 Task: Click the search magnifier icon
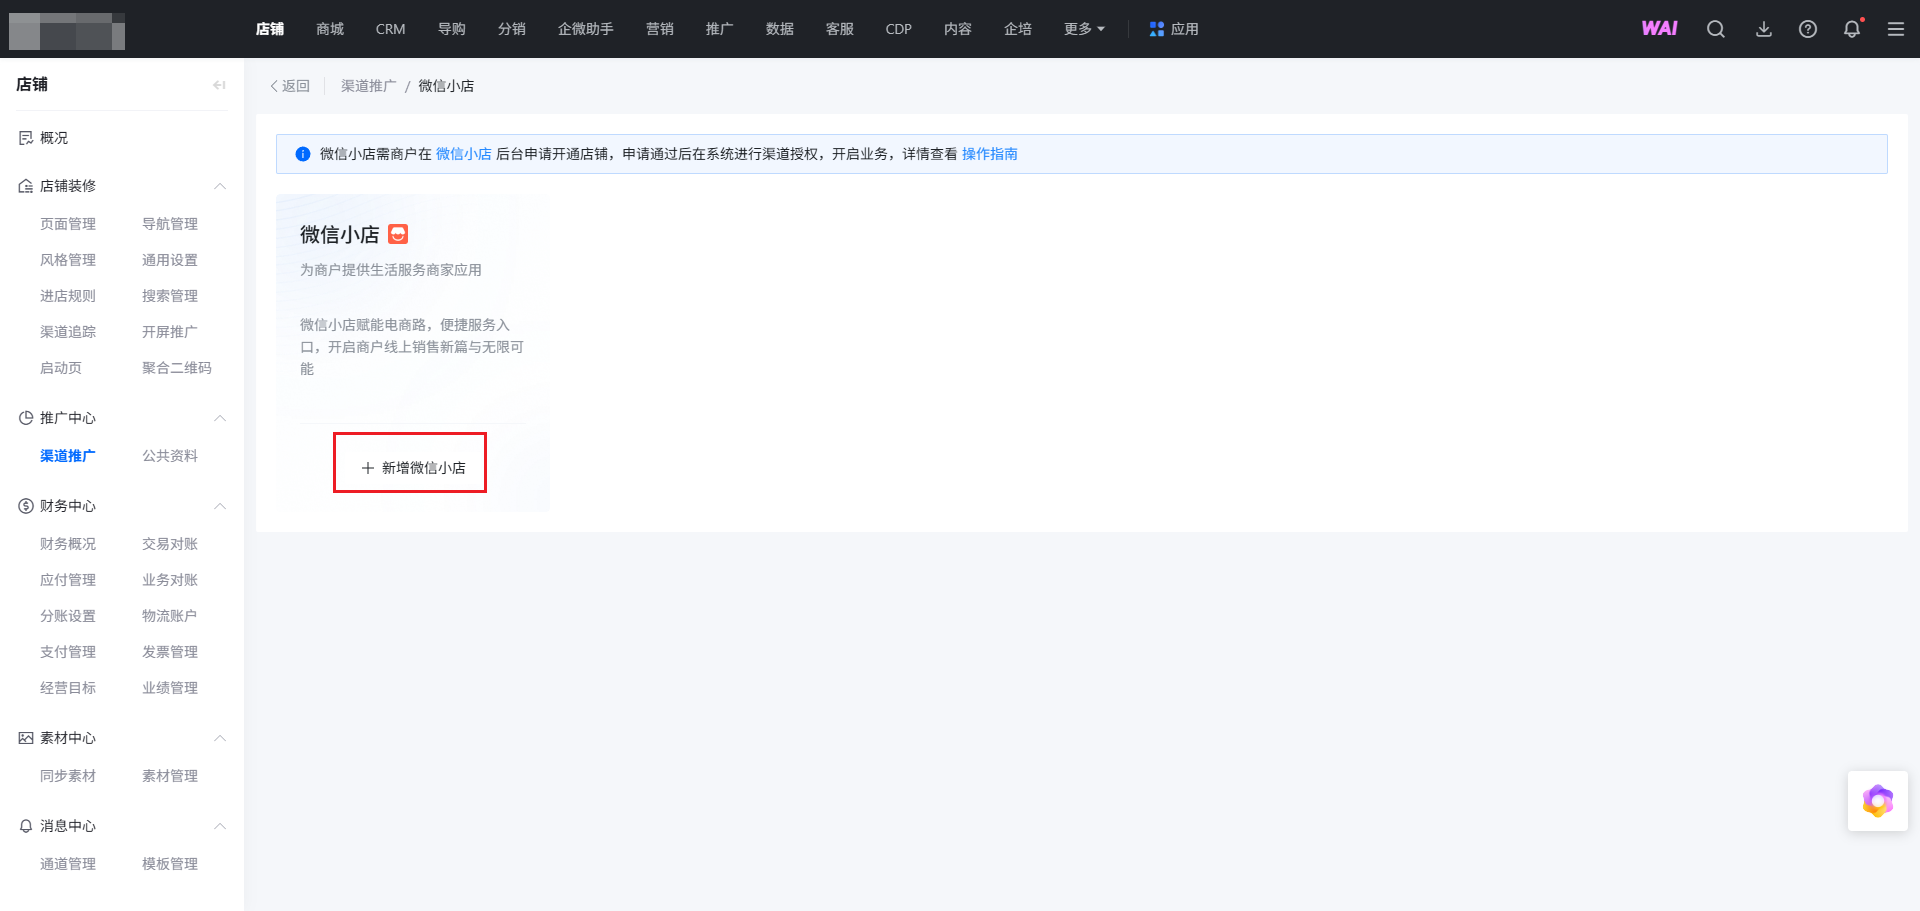(1716, 29)
